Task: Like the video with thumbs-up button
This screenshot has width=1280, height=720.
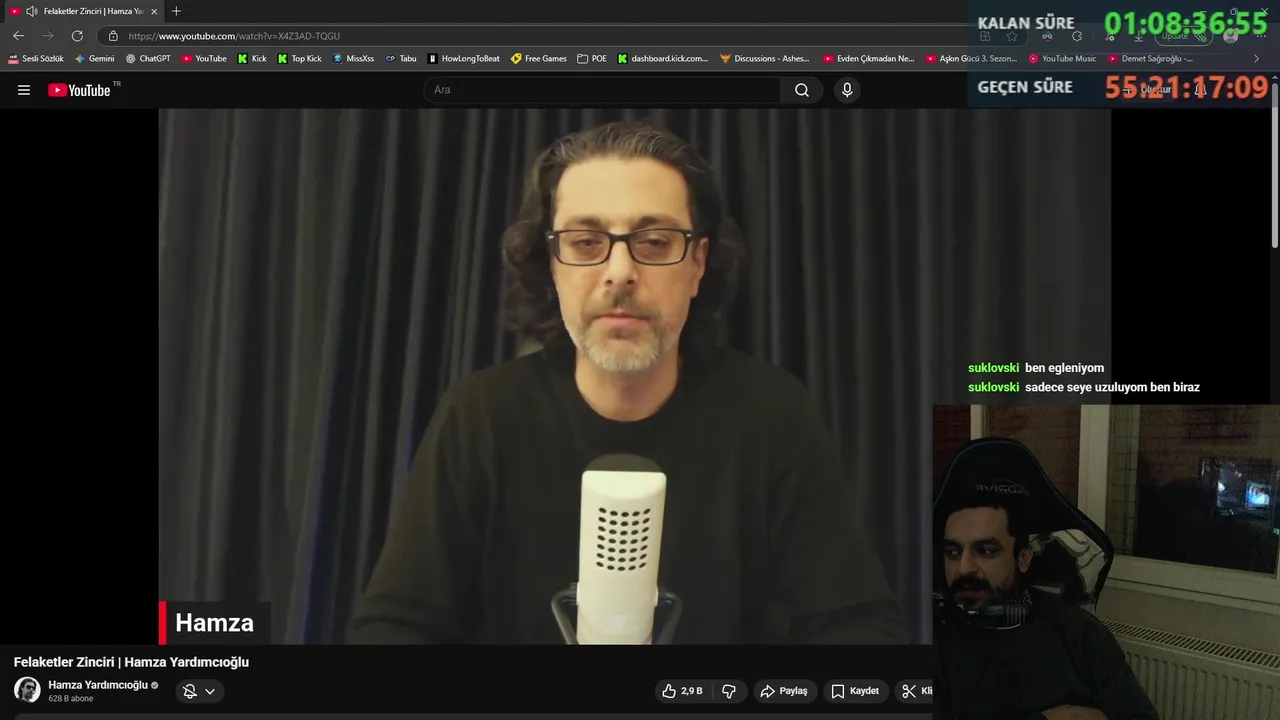Action: (681, 691)
